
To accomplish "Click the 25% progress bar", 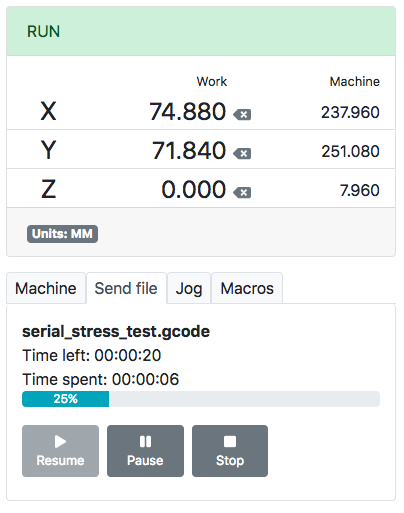I will (201, 399).
